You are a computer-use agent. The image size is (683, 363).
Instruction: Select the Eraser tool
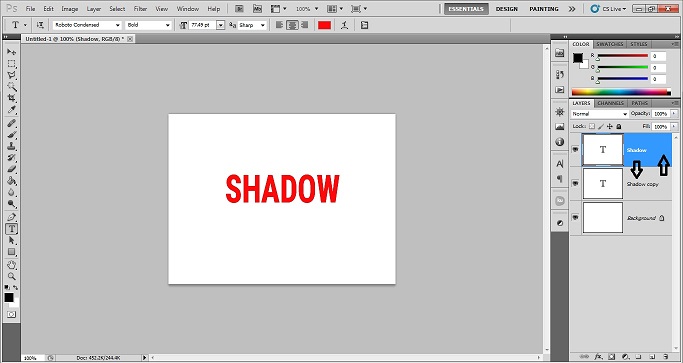(11, 169)
